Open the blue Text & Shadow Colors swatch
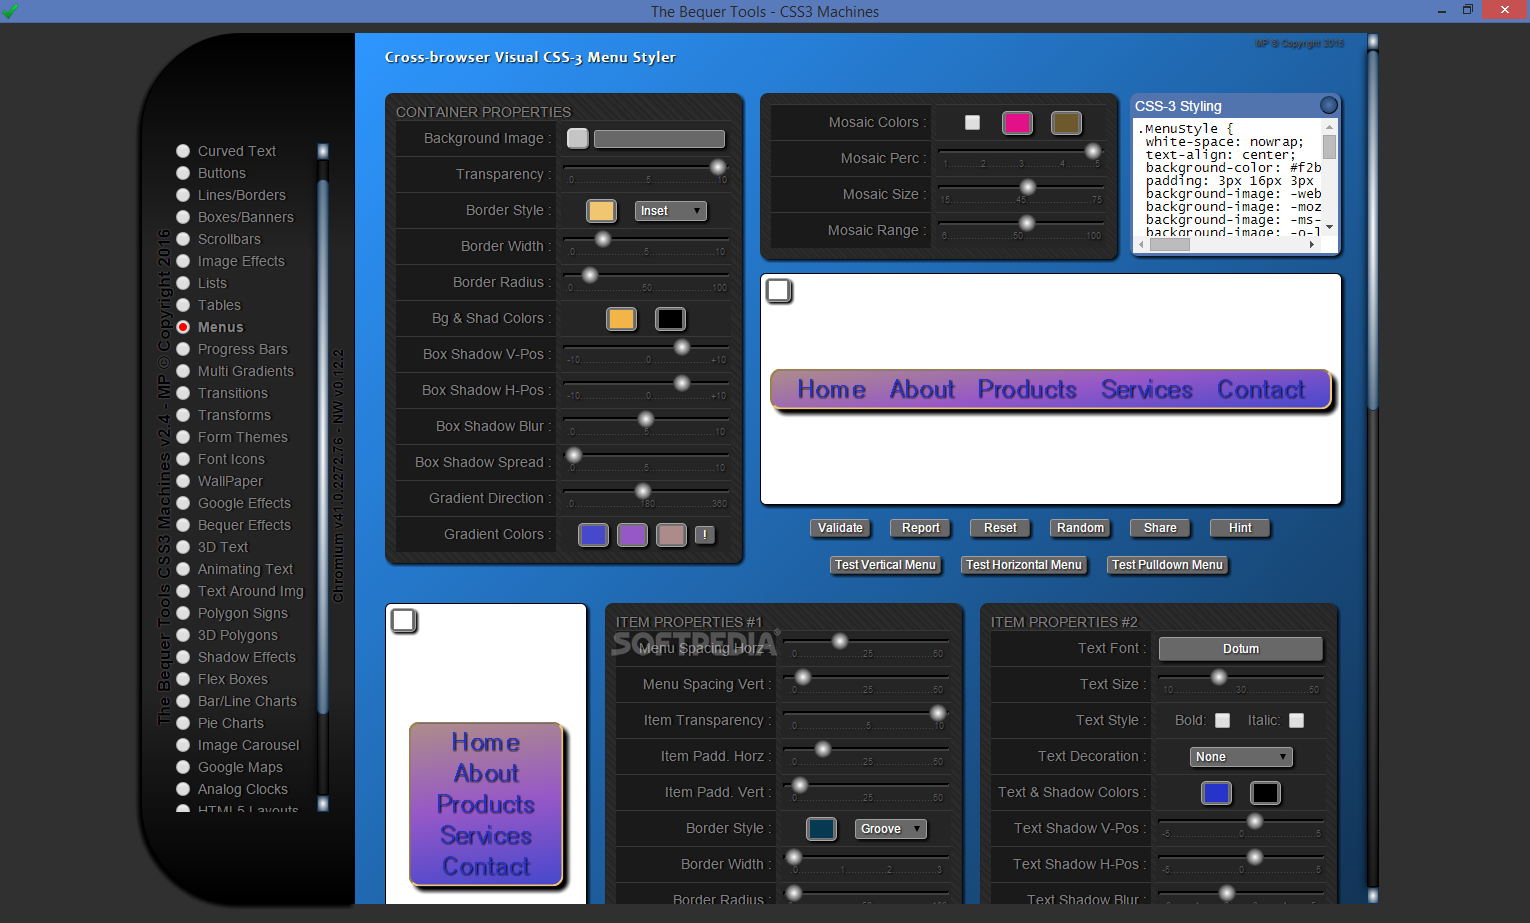The image size is (1530, 923). (x=1216, y=793)
